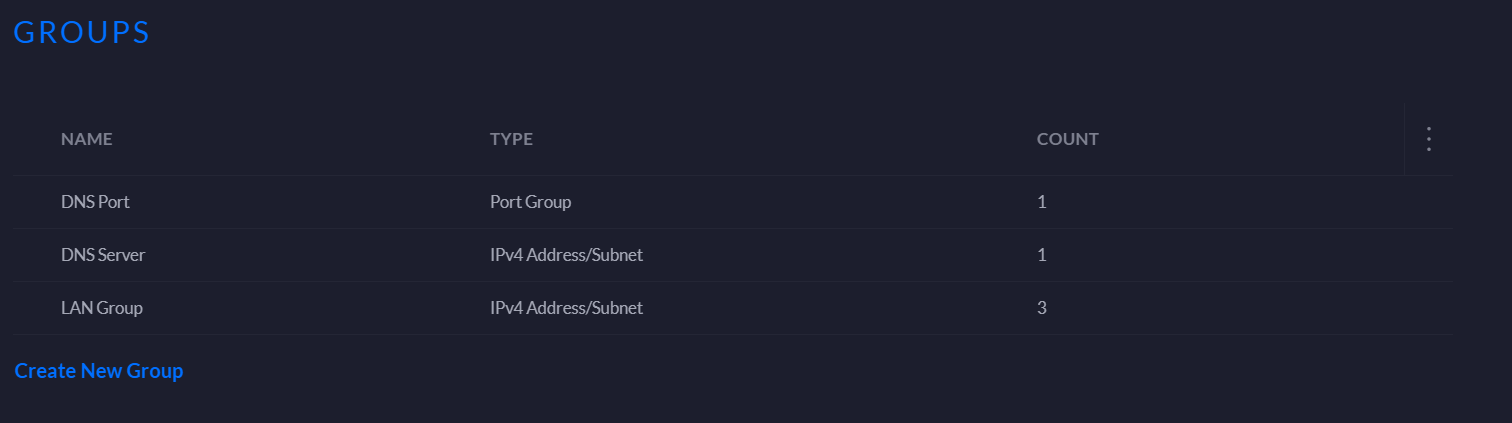Select the DNS Port group name
1512x423 pixels.
click(x=95, y=202)
